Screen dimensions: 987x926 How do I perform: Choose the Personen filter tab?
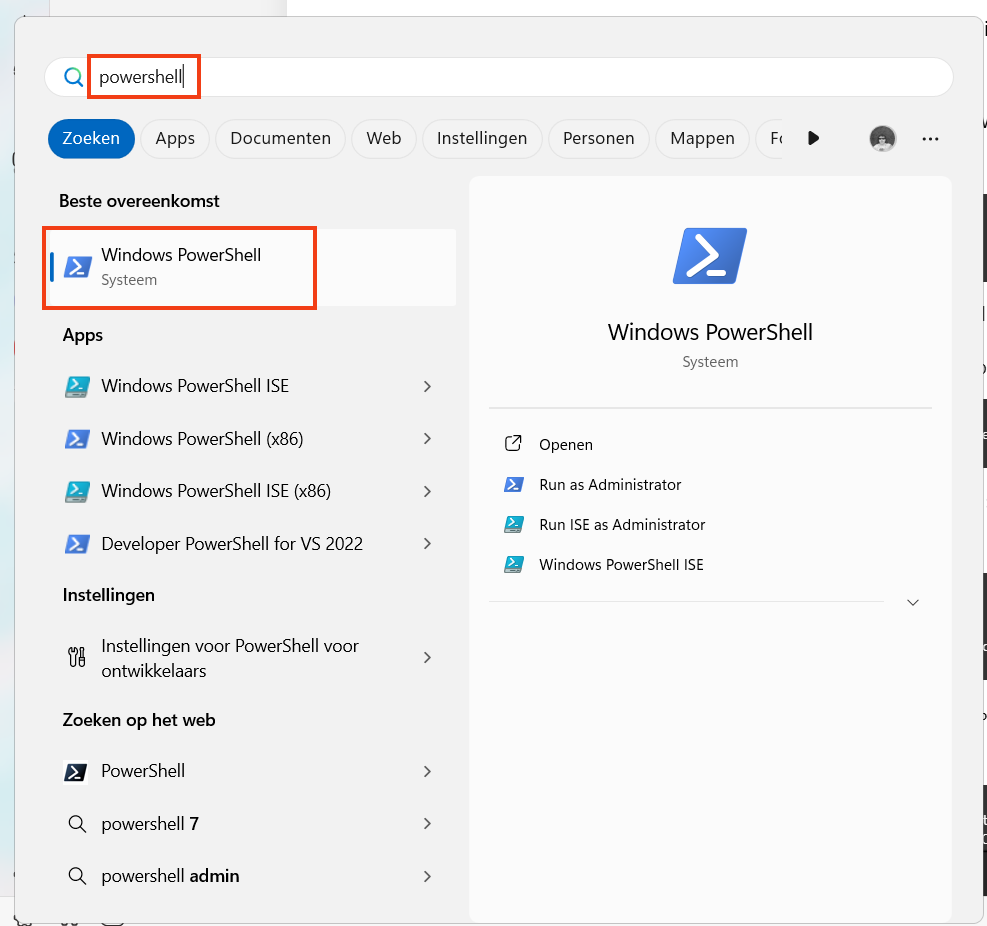[x=599, y=138]
